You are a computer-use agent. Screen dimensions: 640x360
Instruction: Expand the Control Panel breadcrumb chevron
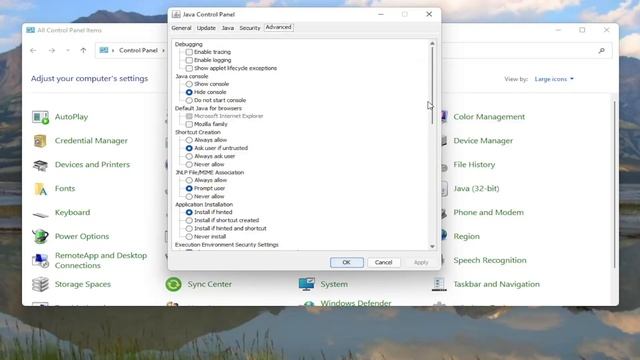[x=163, y=51]
